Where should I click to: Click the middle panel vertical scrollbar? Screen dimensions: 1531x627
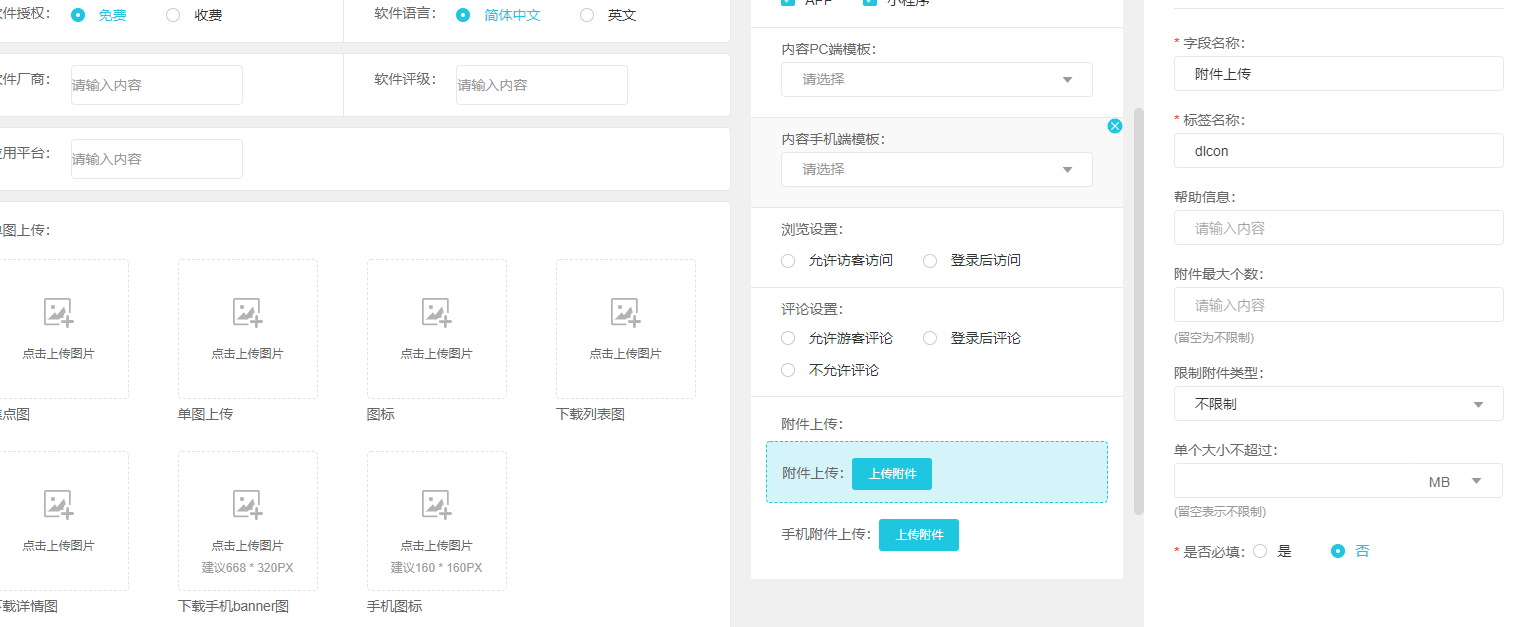(x=1138, y=310)
